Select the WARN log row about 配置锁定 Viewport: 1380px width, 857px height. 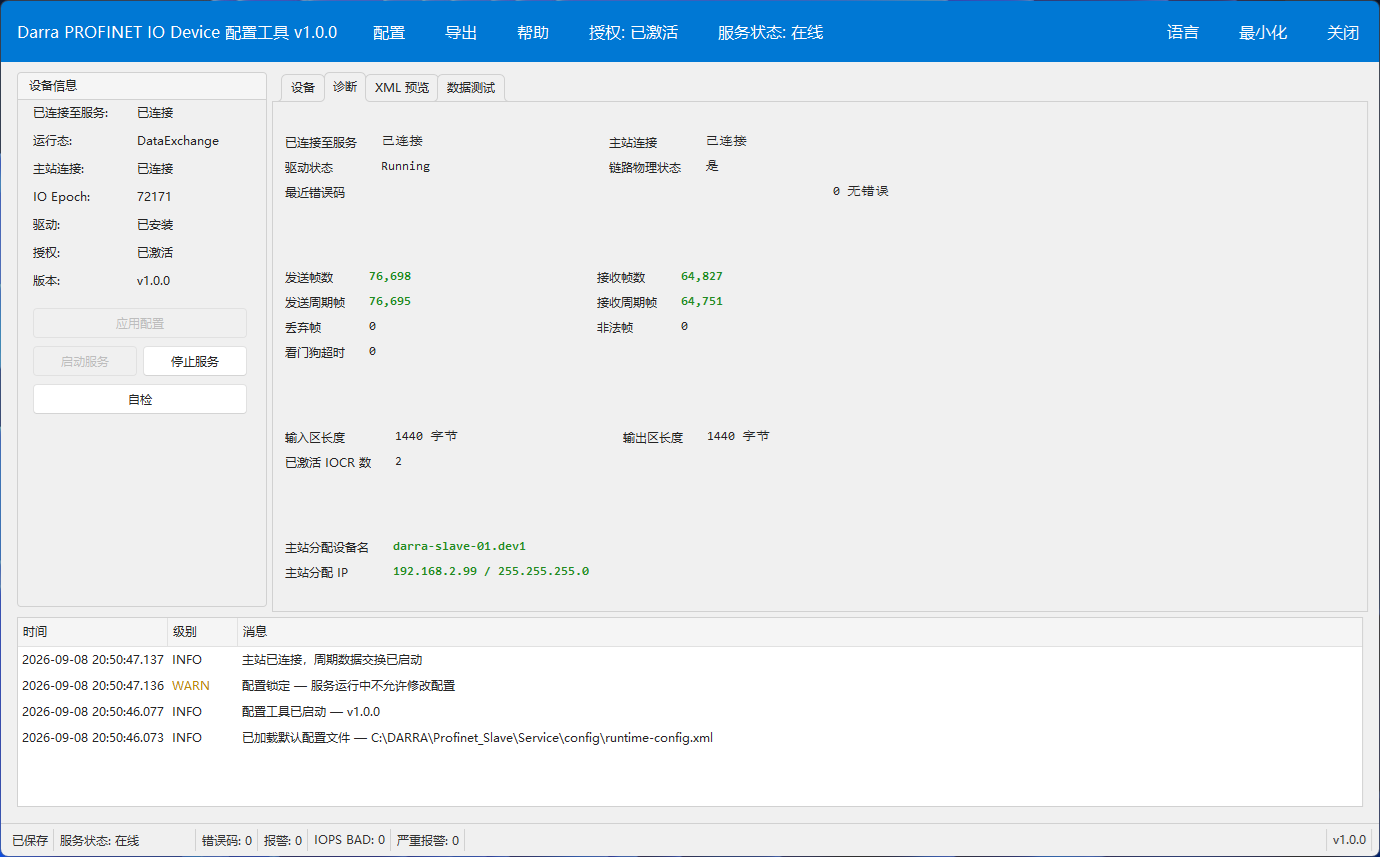[690, 686]
